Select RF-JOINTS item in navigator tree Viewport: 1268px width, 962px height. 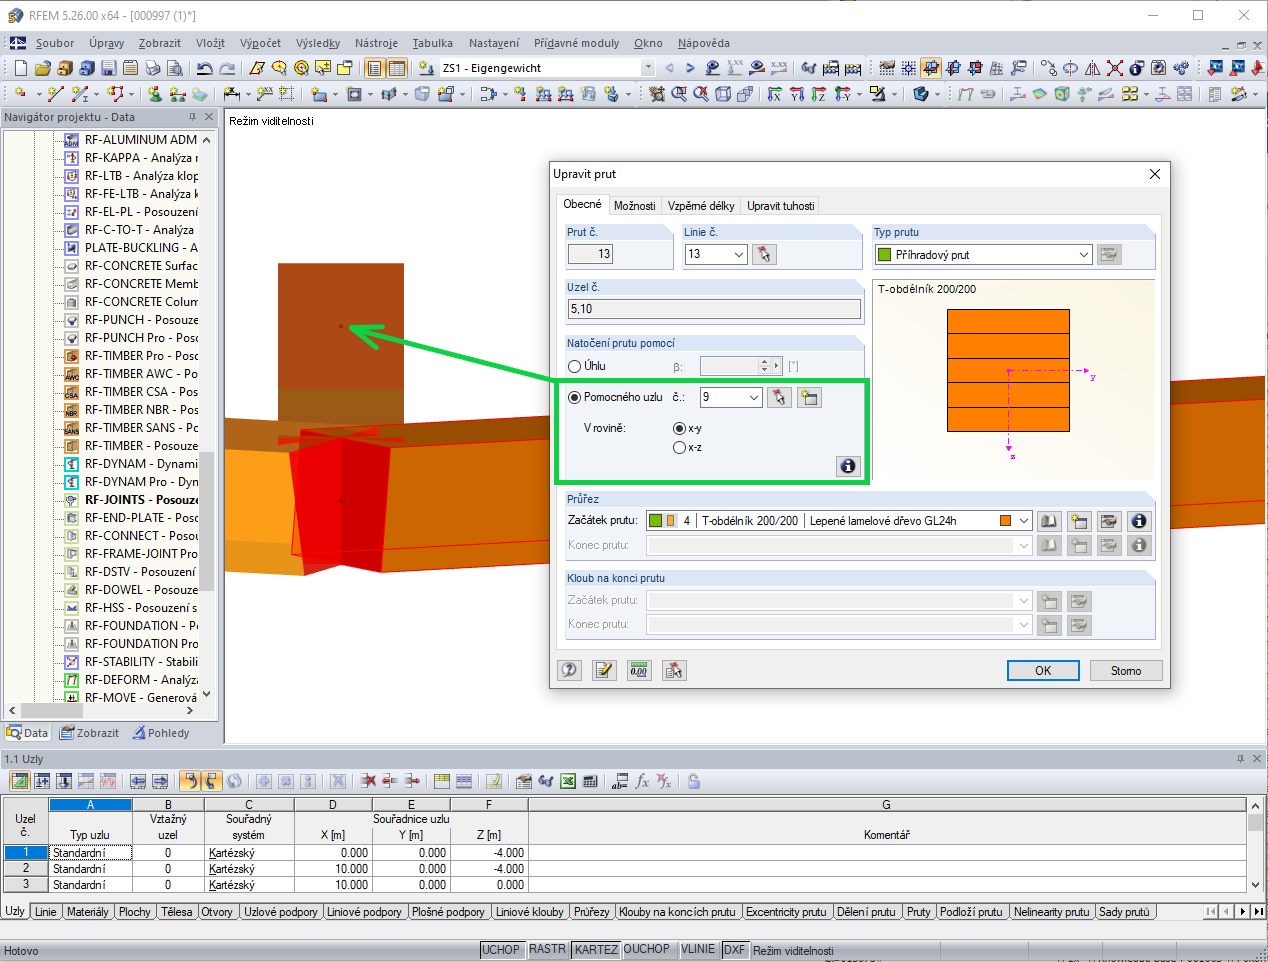pos(130,500)
